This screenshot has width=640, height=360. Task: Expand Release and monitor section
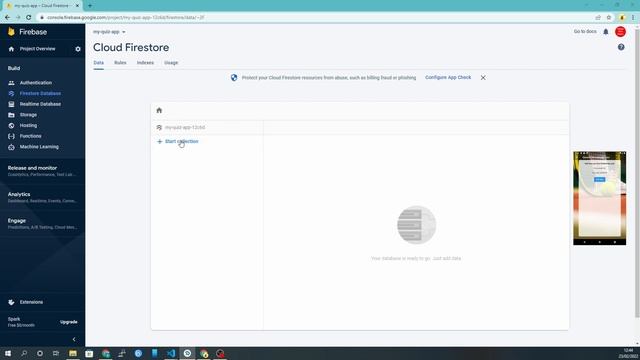tap(42, 171)
